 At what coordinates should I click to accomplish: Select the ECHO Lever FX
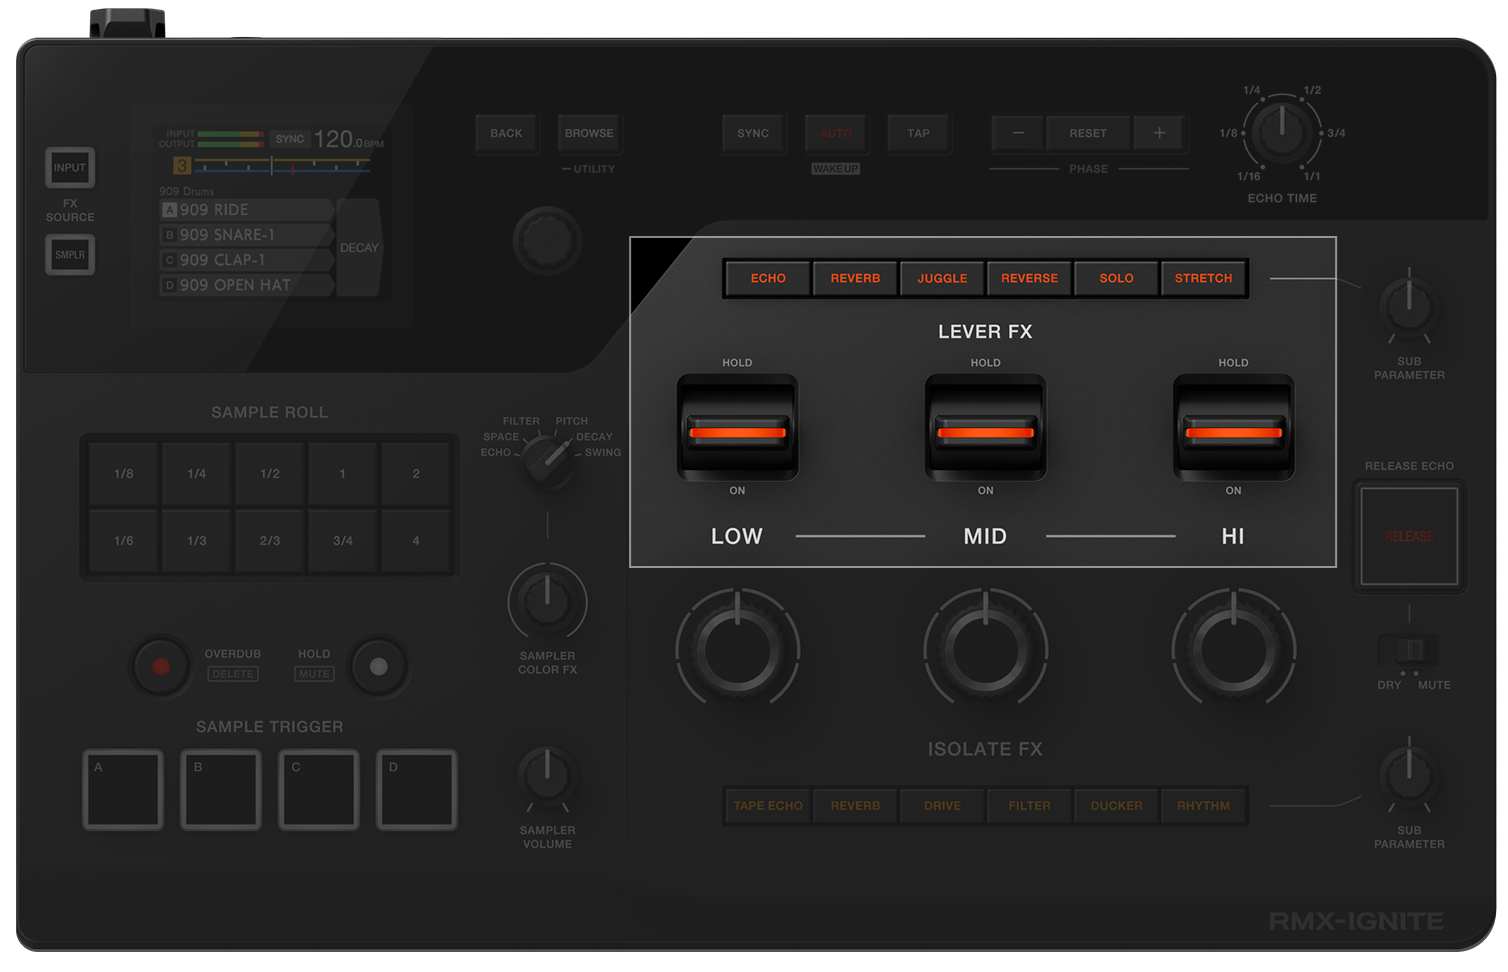pos(767,278)
